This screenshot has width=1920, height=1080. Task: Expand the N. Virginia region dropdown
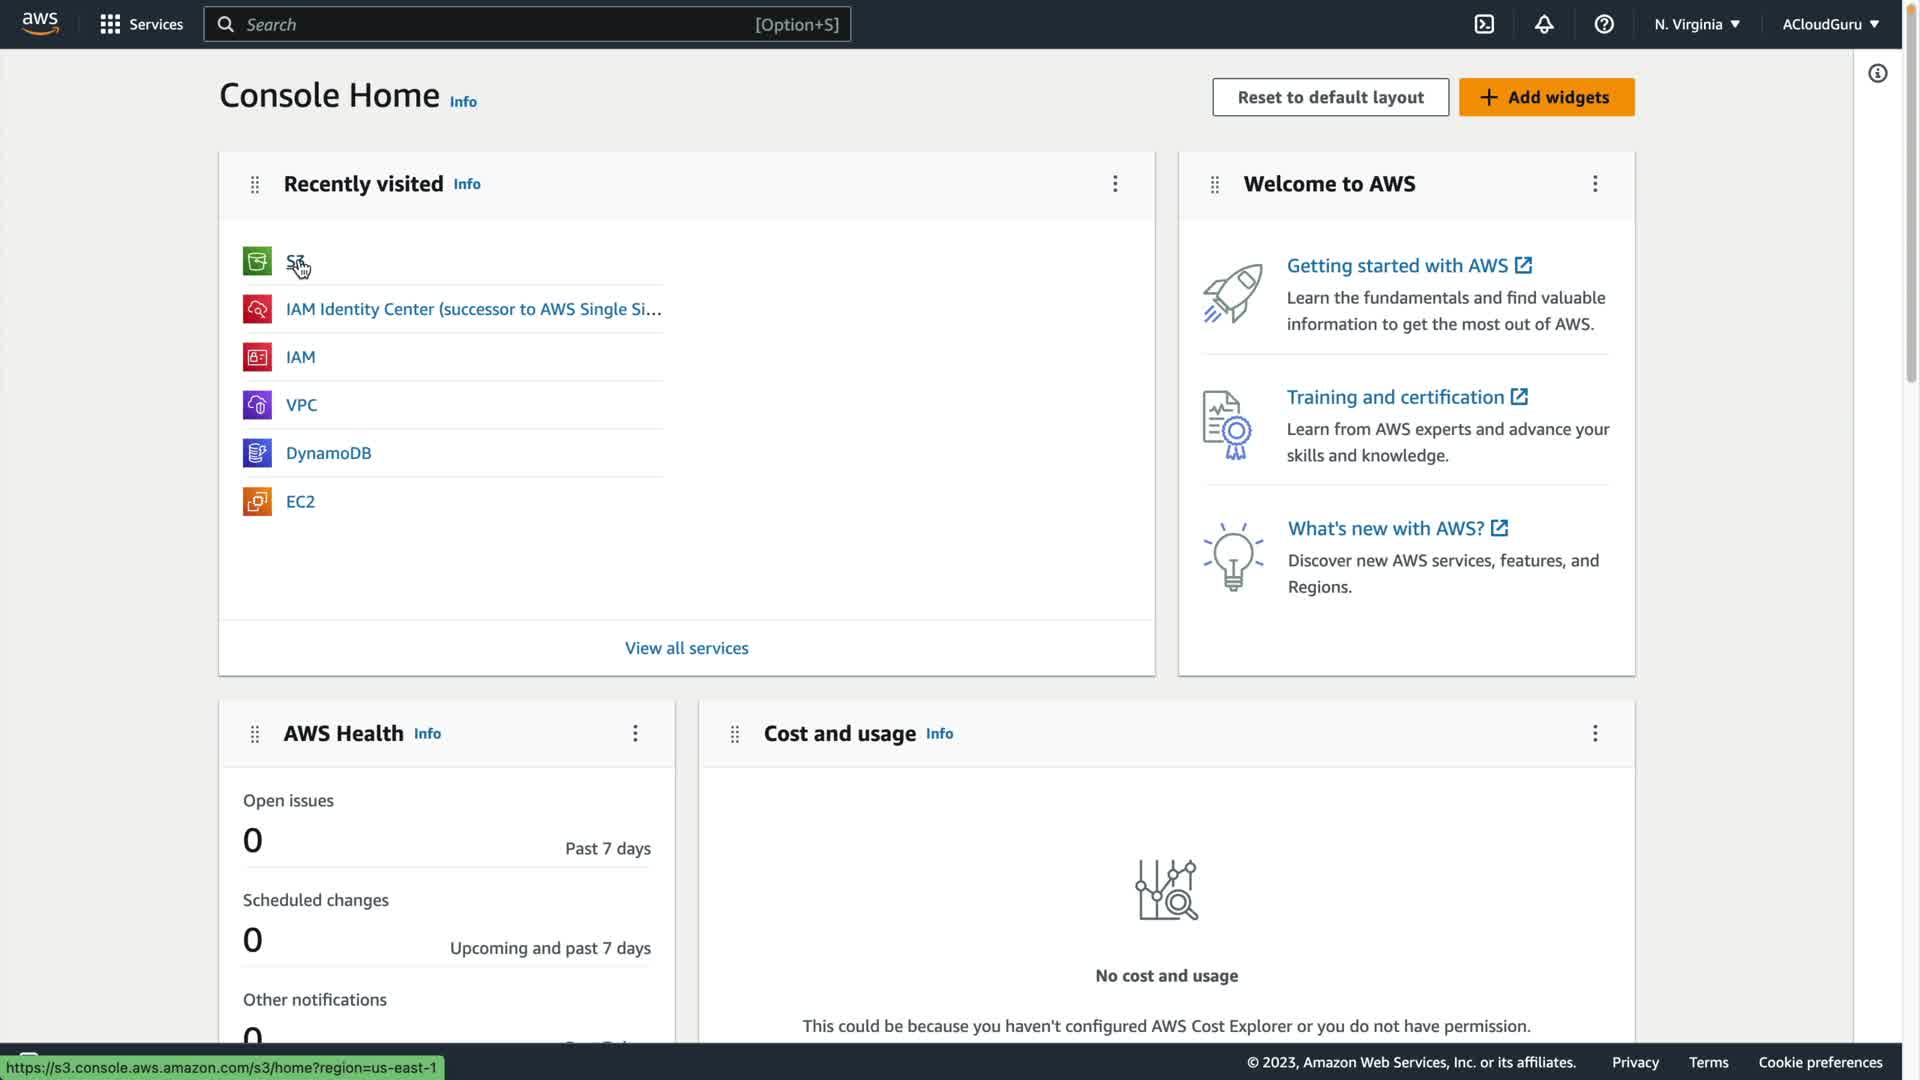(1697, 24)
